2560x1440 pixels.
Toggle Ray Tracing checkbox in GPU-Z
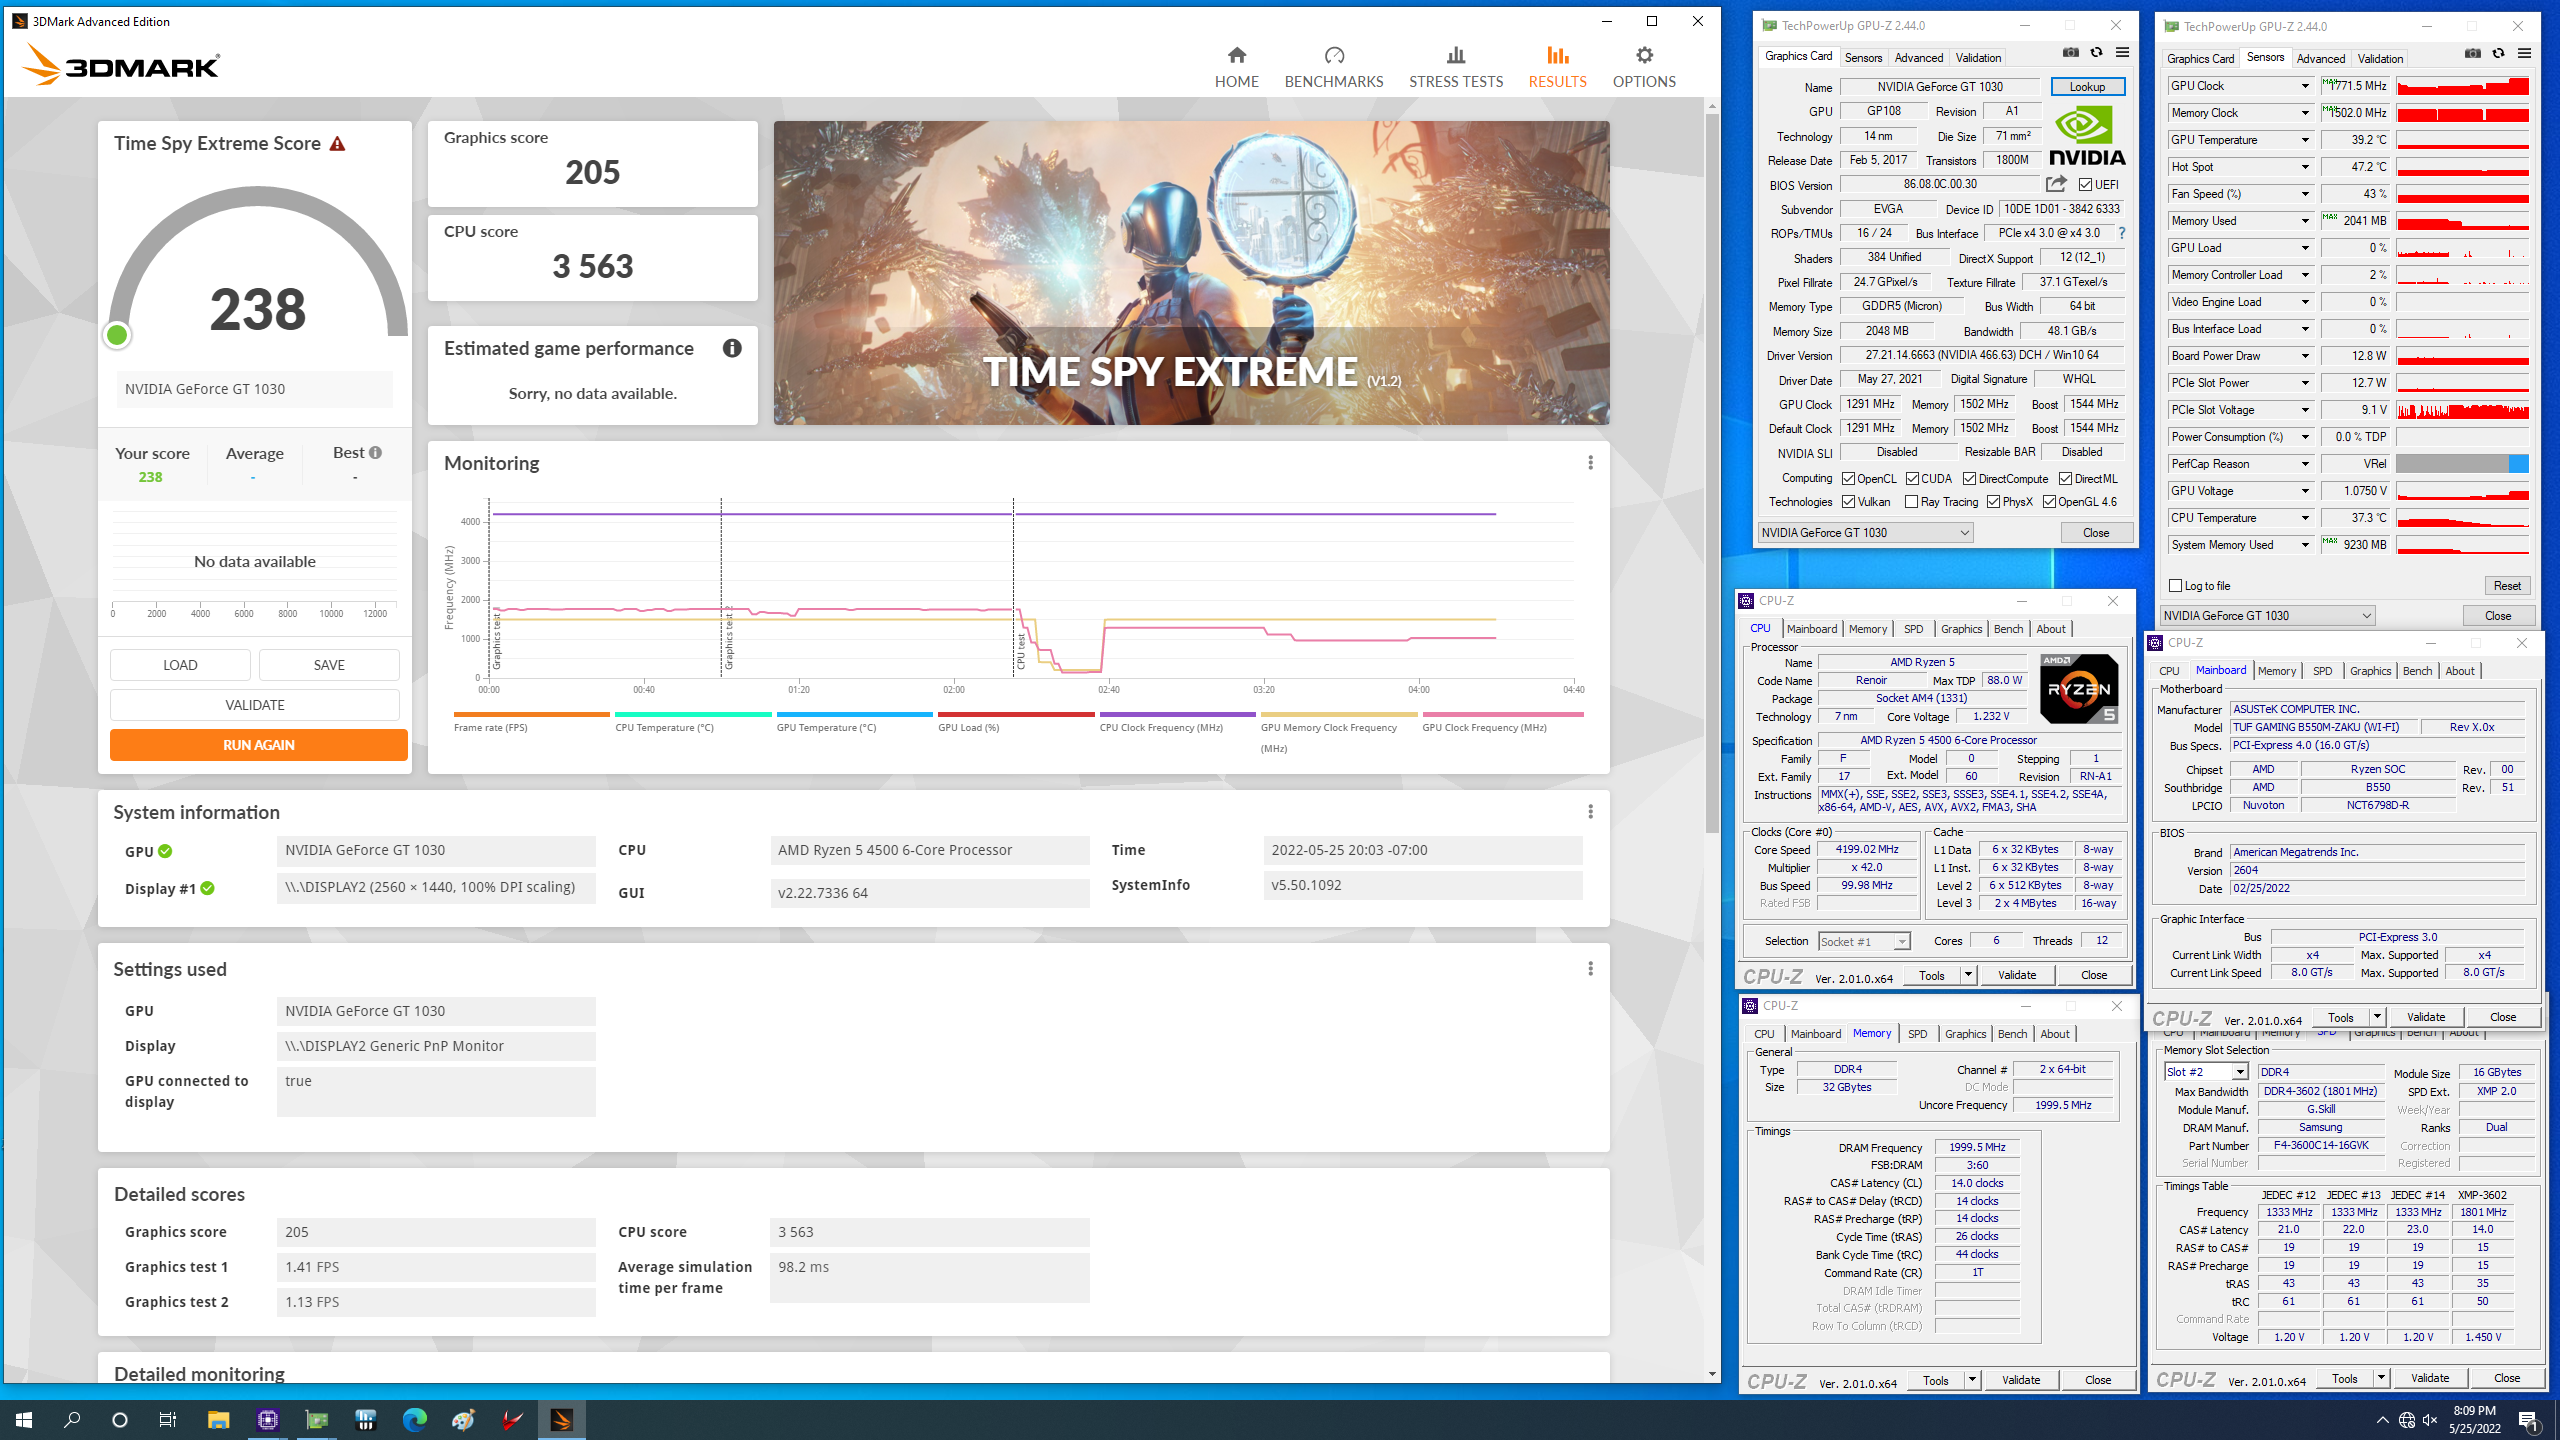[x=1912, y=502]
